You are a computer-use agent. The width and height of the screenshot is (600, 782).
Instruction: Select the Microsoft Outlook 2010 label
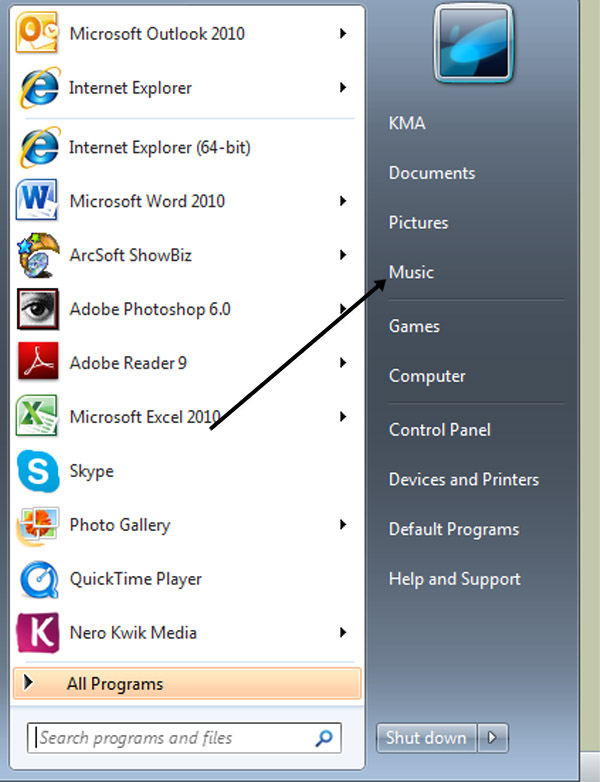(157, 33)
